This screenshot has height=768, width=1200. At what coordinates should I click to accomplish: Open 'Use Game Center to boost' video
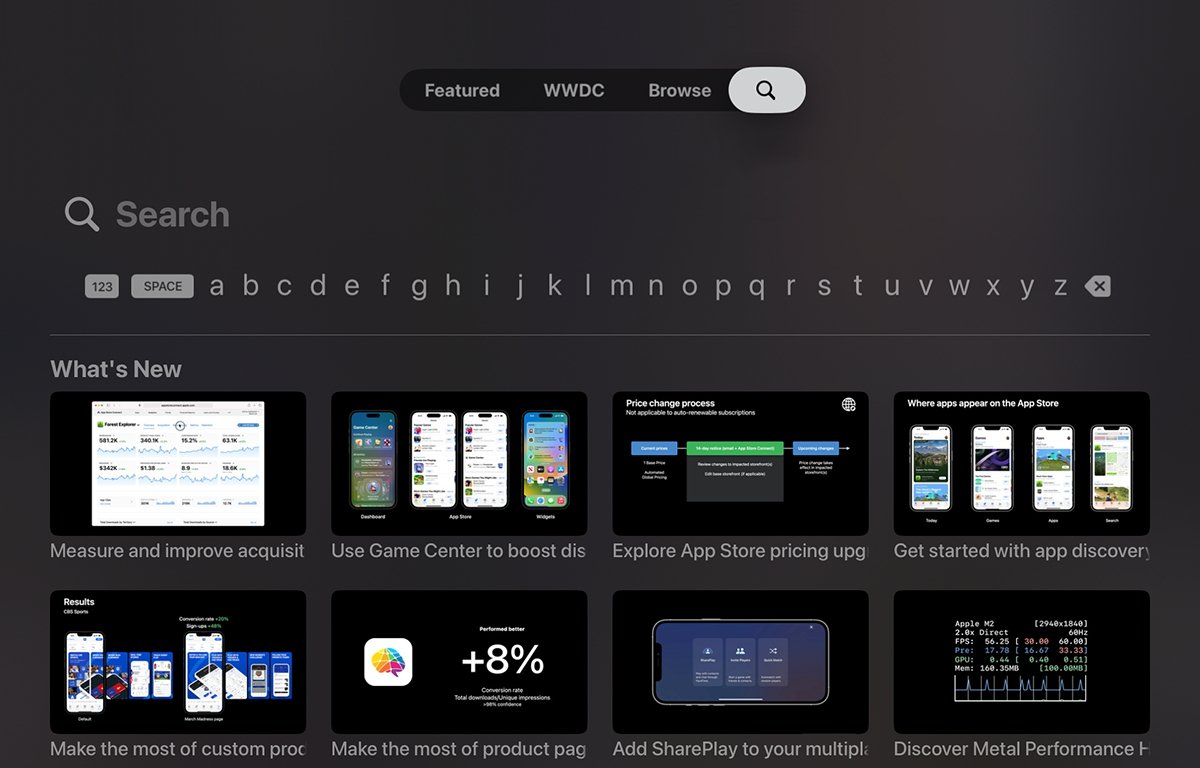pyautogui.click(x=459, y=463)
